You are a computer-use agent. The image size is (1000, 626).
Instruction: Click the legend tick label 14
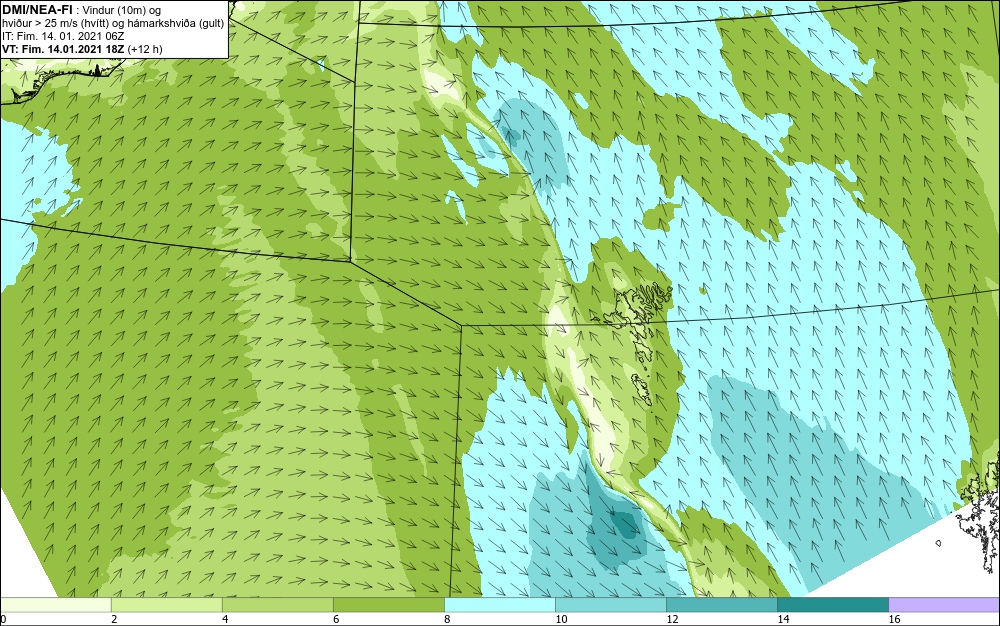point(783,619)
